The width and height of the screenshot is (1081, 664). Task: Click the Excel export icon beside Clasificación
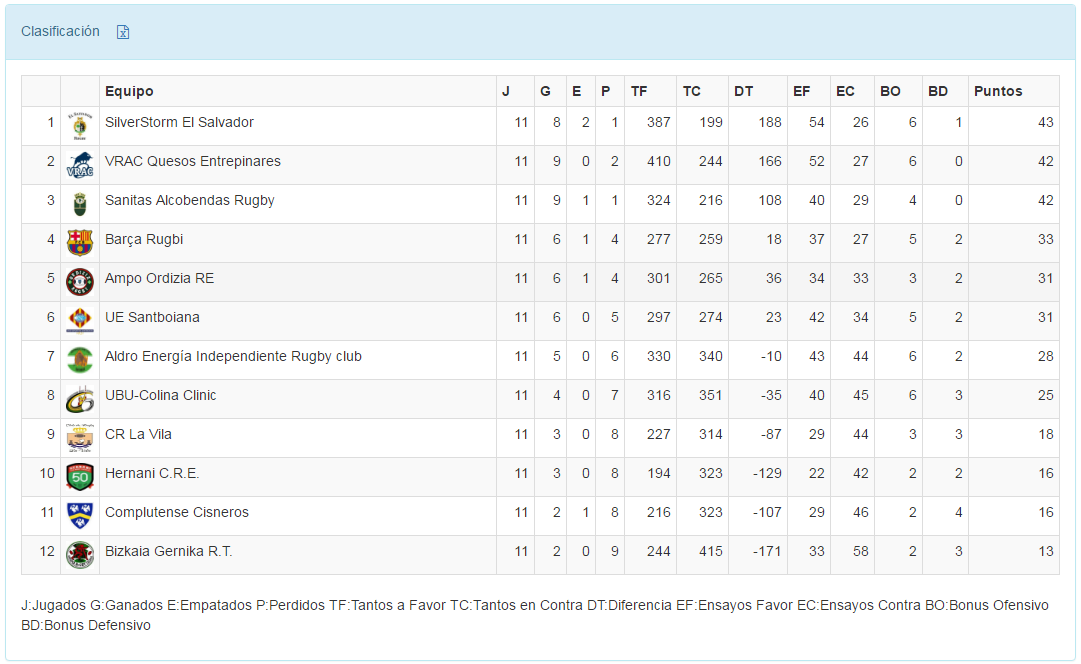click(123, 32)
